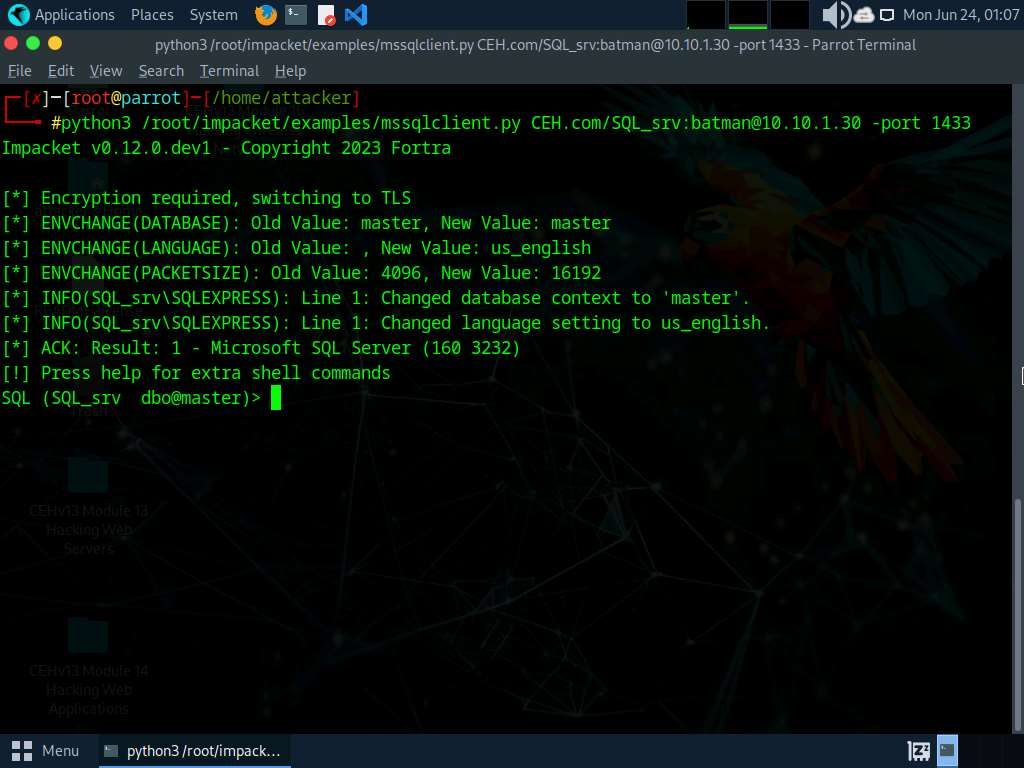1024x768 pixels.
Task: Open the network cloud status icon
Action: [864, 15]
